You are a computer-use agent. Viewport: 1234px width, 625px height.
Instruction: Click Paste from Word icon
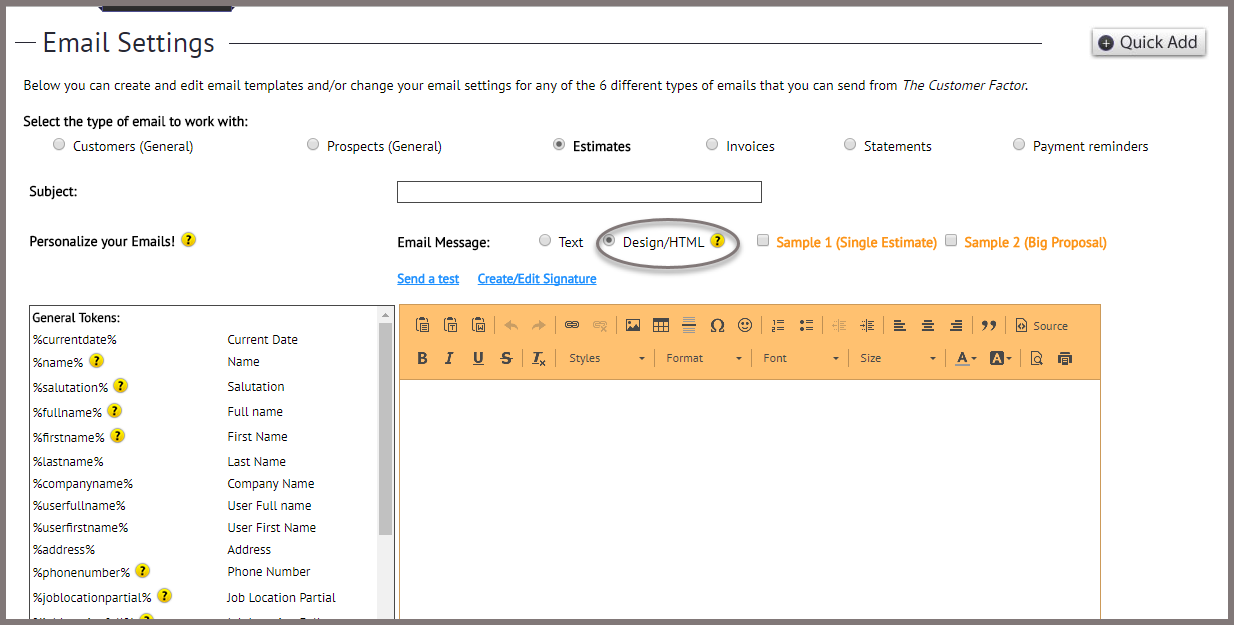click(479, 325)
